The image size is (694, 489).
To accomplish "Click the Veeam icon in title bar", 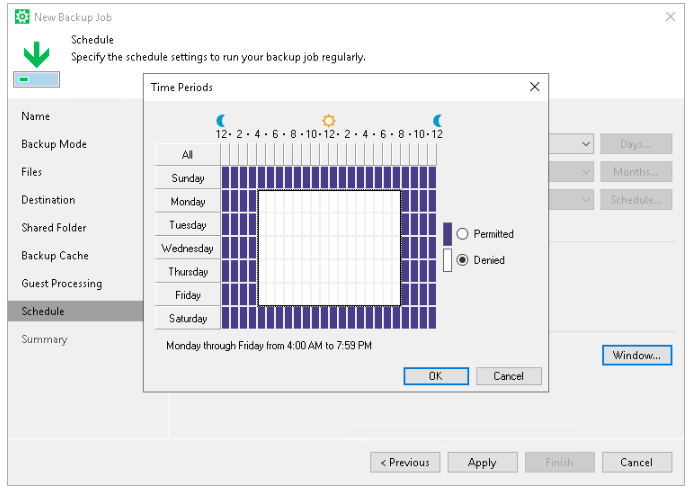I will click(x=22, y=17).
